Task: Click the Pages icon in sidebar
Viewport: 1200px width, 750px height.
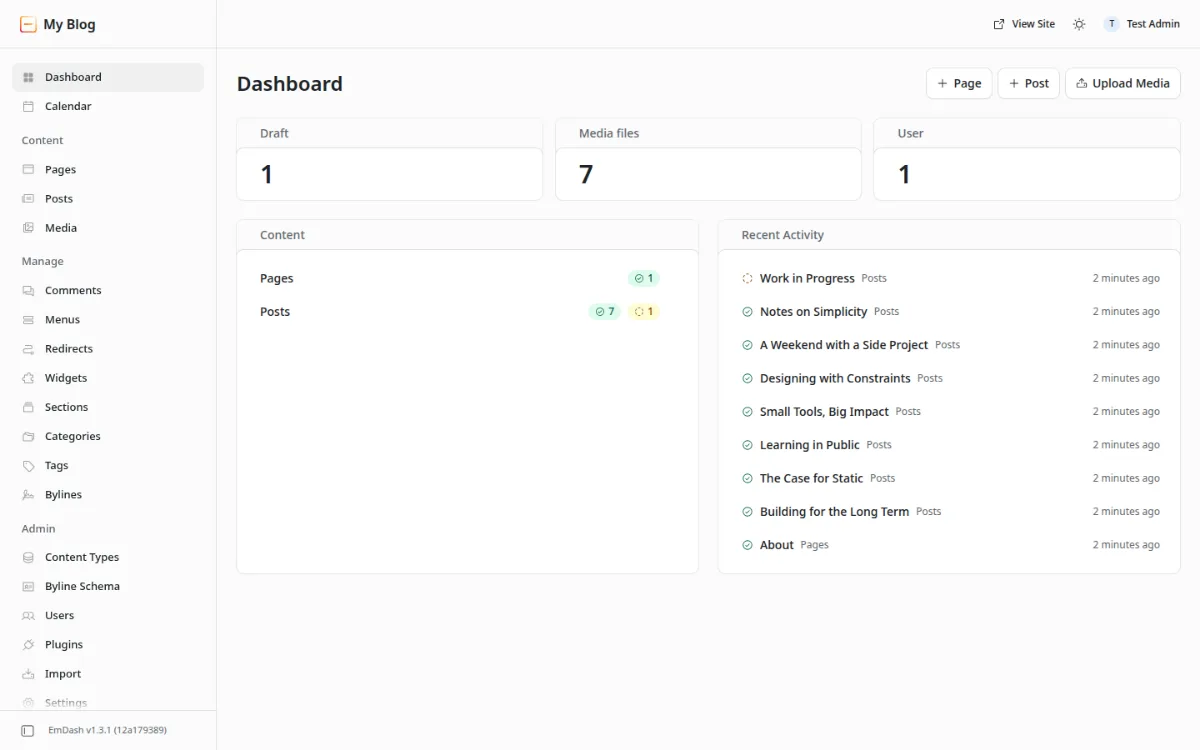Action: pyautogui.click(x=28, y=170)
